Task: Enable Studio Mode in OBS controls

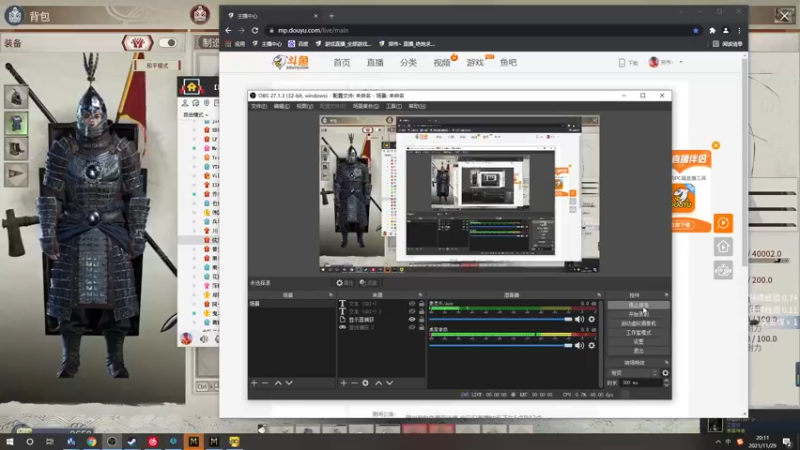Action: pos(638,333)
